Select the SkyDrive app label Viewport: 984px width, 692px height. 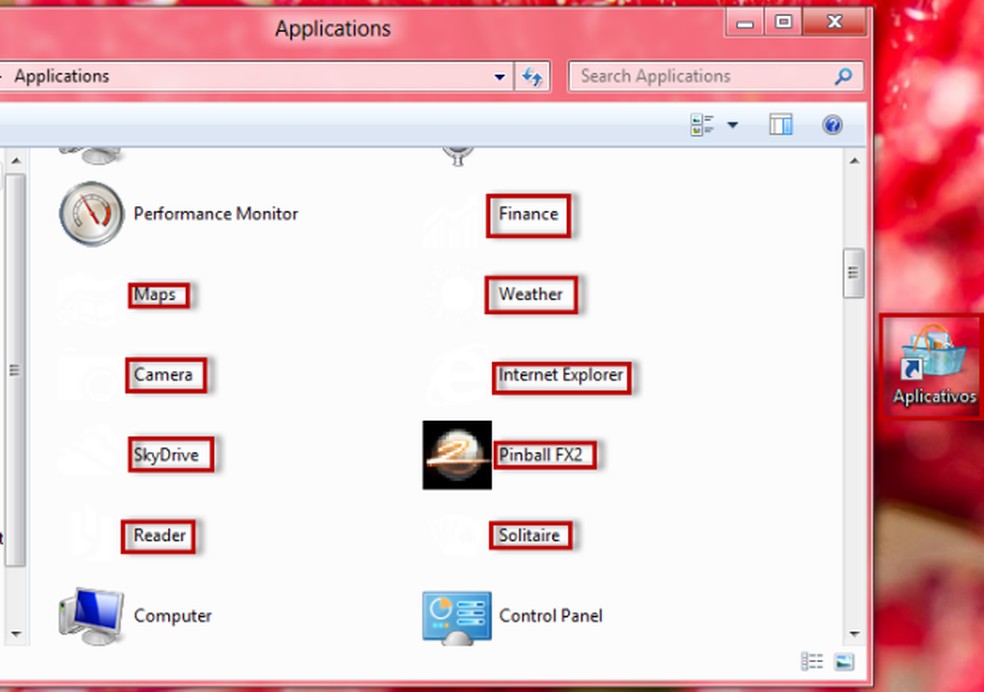point(166,455)
